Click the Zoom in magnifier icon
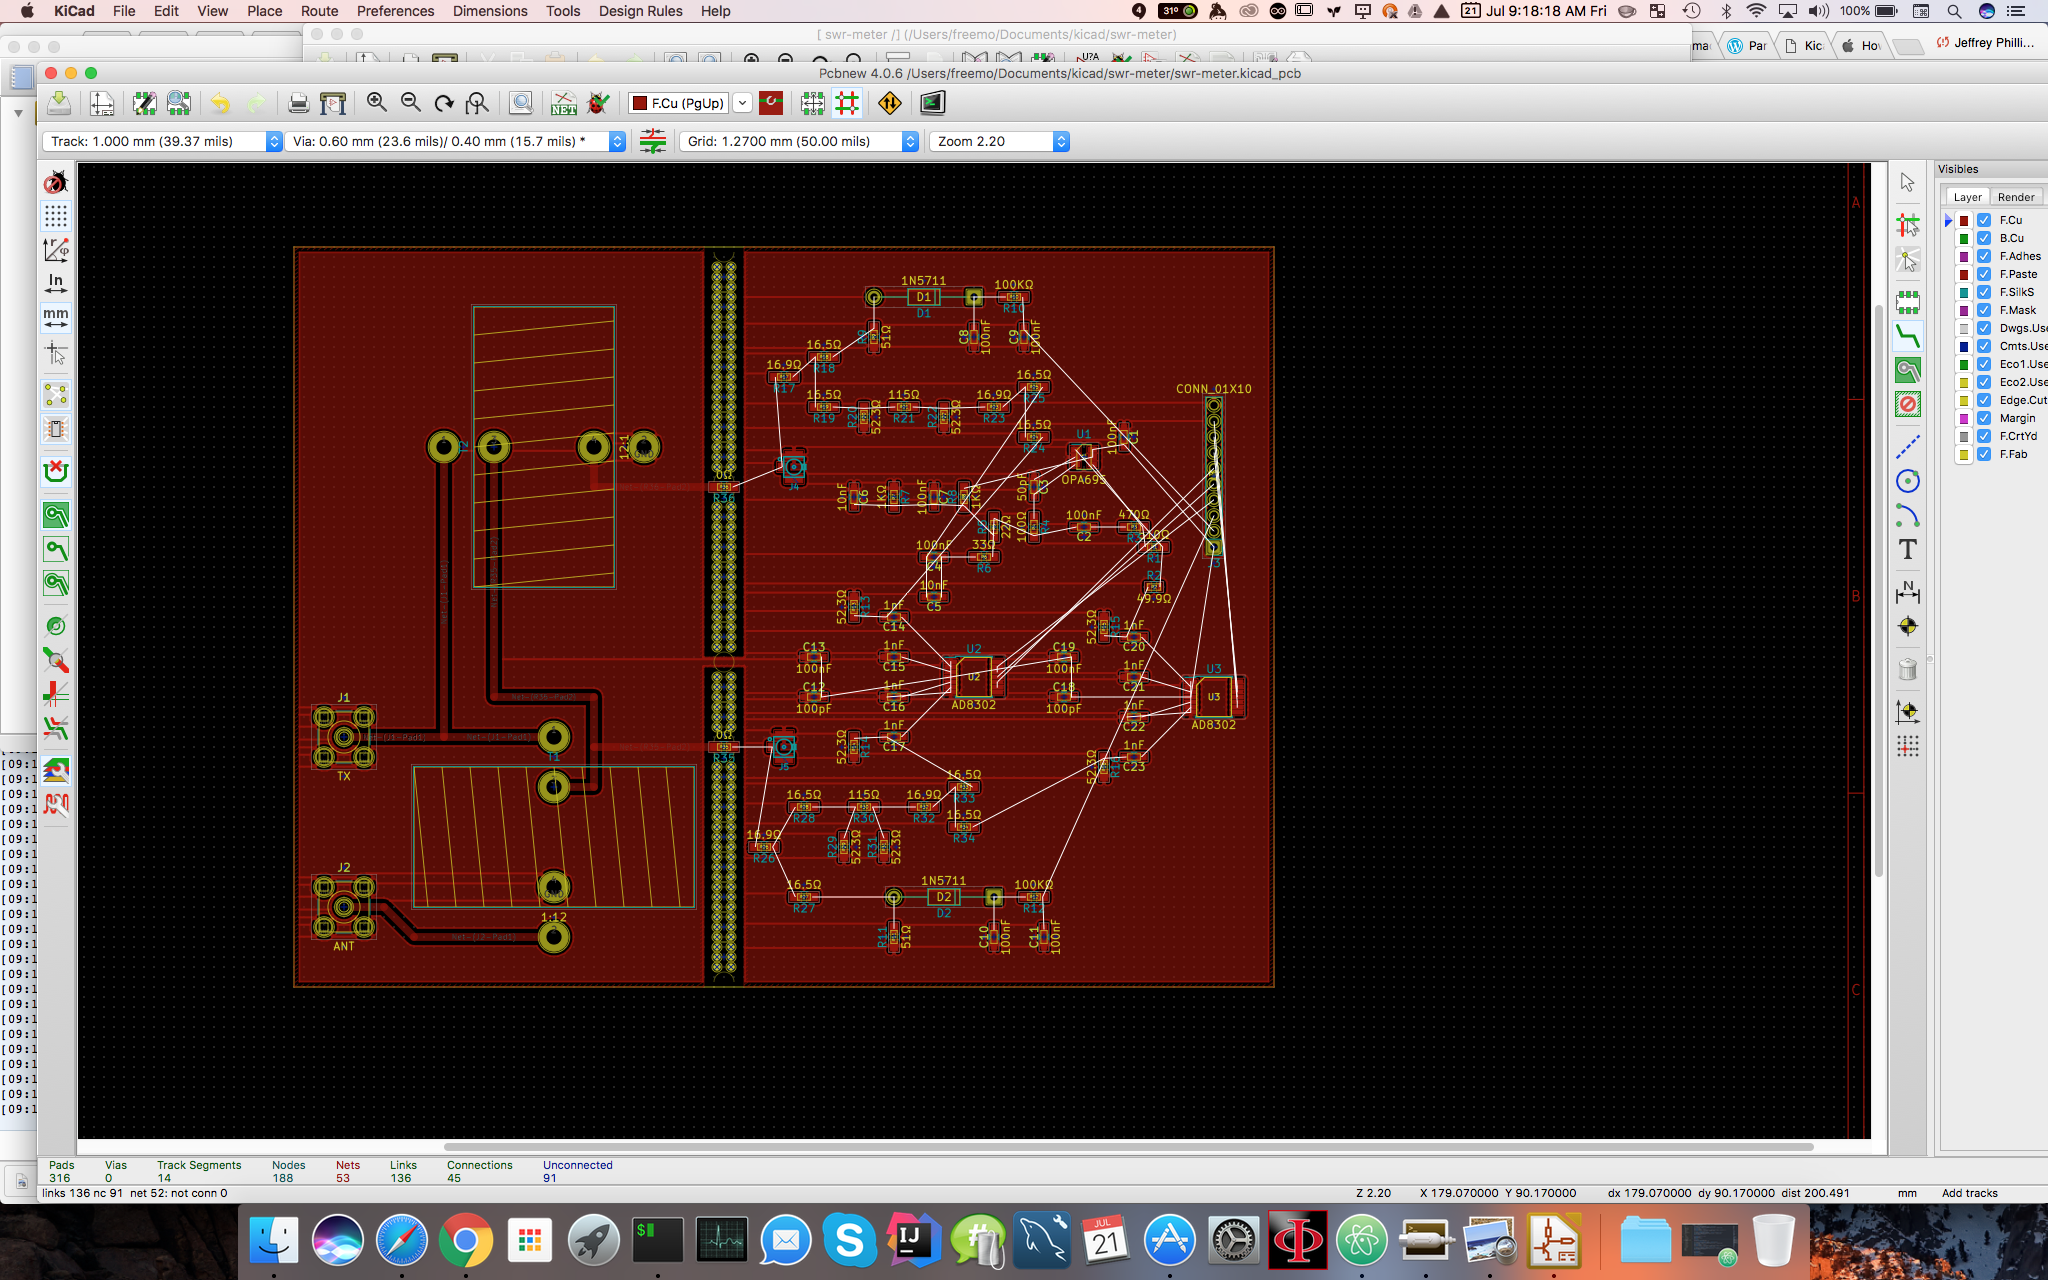Image resolution: width=2048 pixels, height=1280 pixels. tap(377, 103)
